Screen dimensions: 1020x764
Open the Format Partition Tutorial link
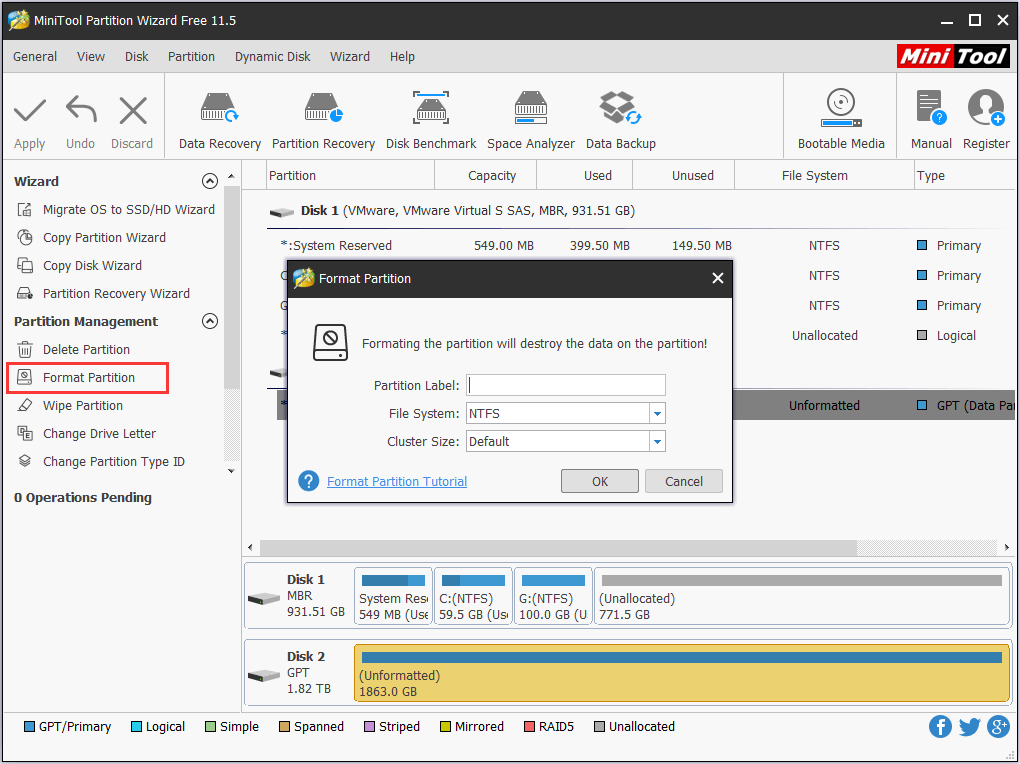[397, 481]
